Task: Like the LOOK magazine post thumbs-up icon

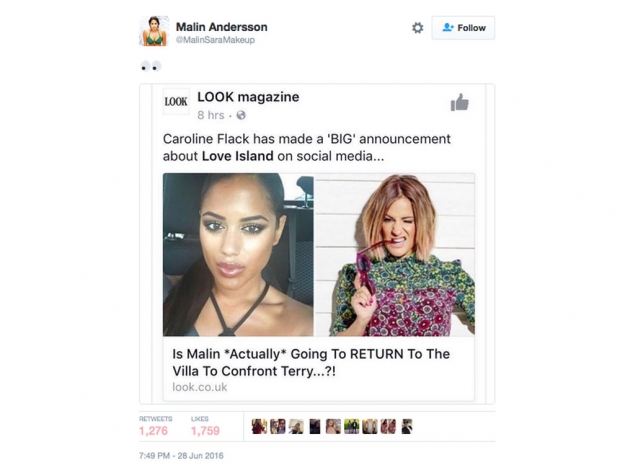Action: coord(459,103)
